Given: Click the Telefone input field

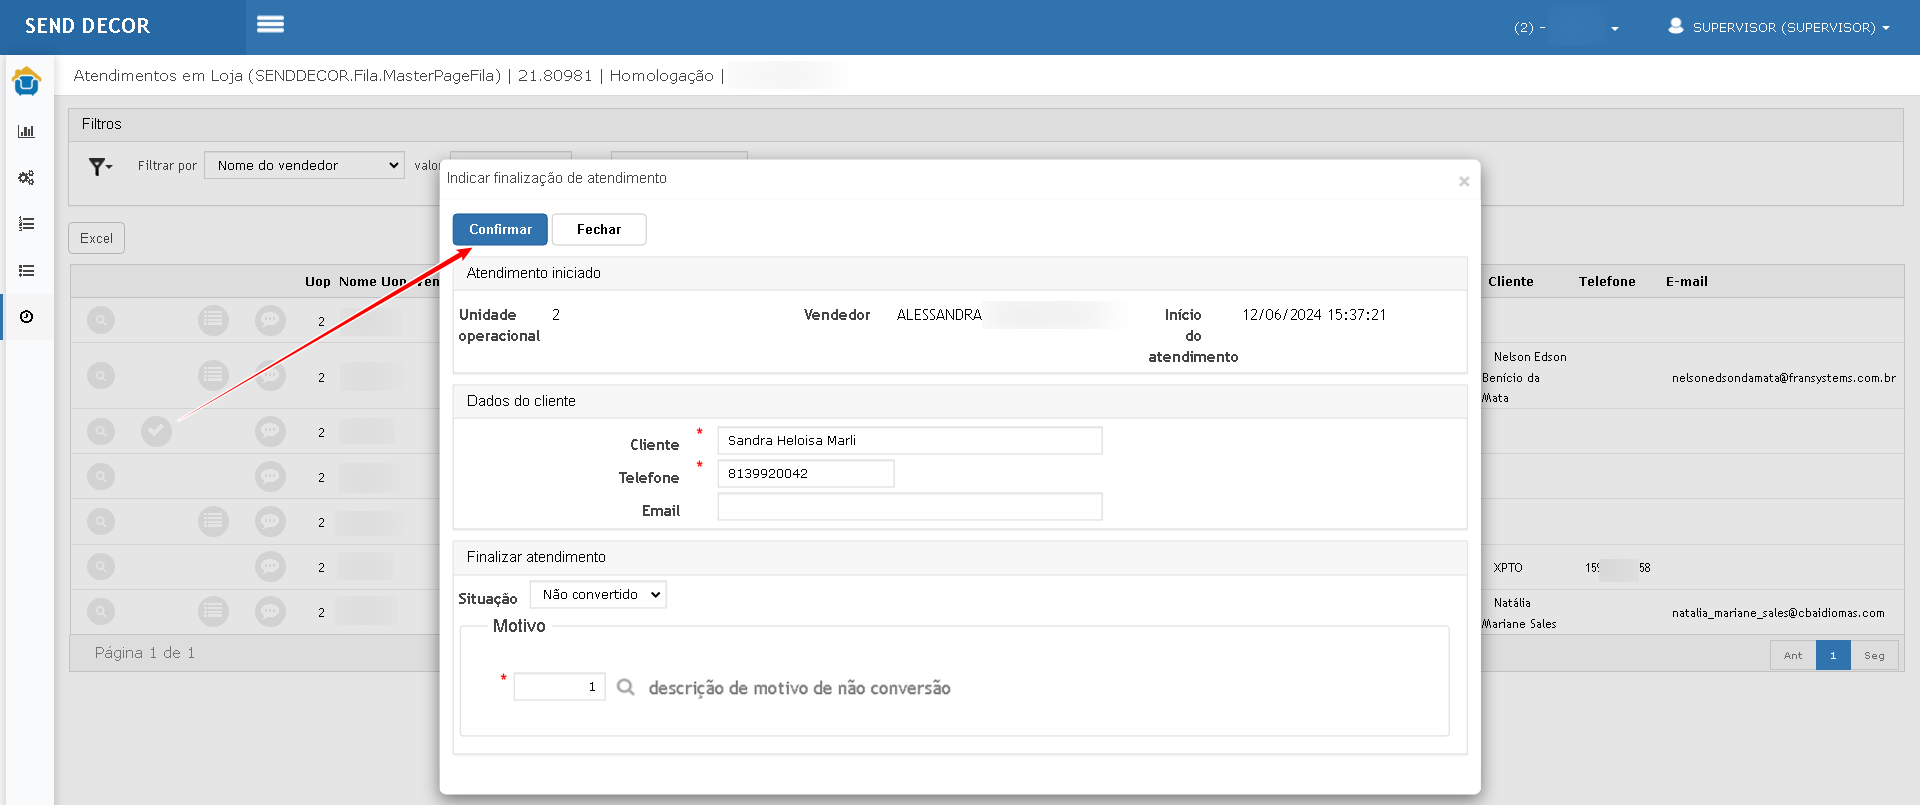Looking at the screenshot, I should pos(806,474).
